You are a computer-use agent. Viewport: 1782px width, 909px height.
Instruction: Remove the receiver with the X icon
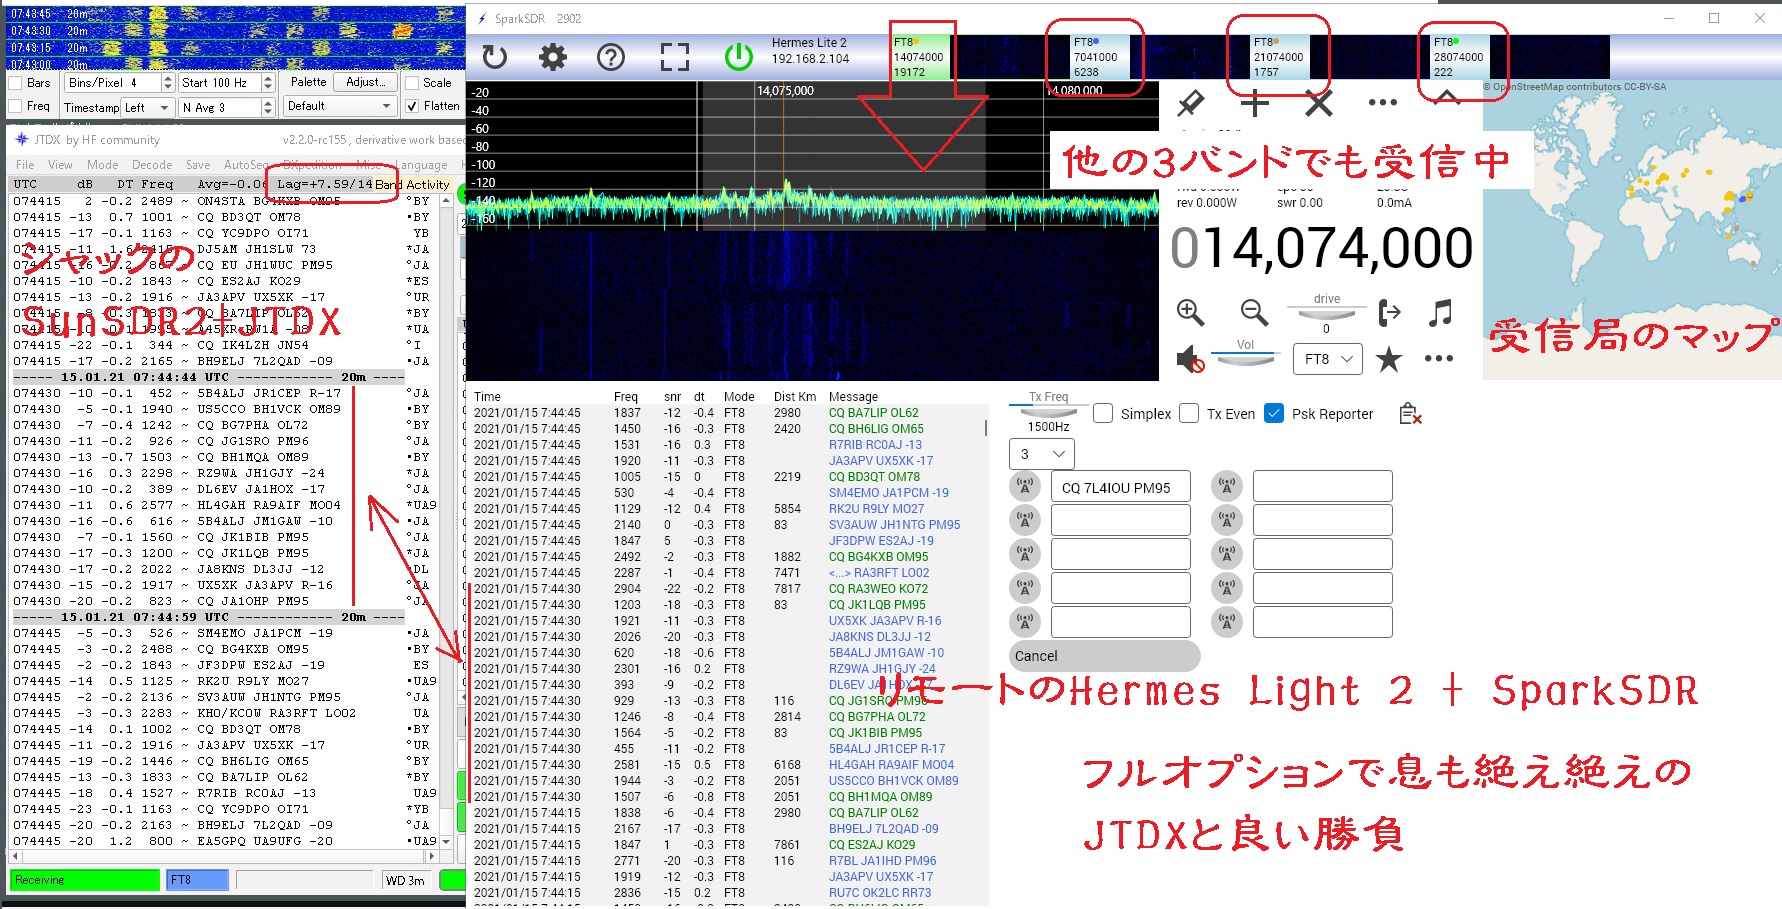click(x=1319, y=102)
